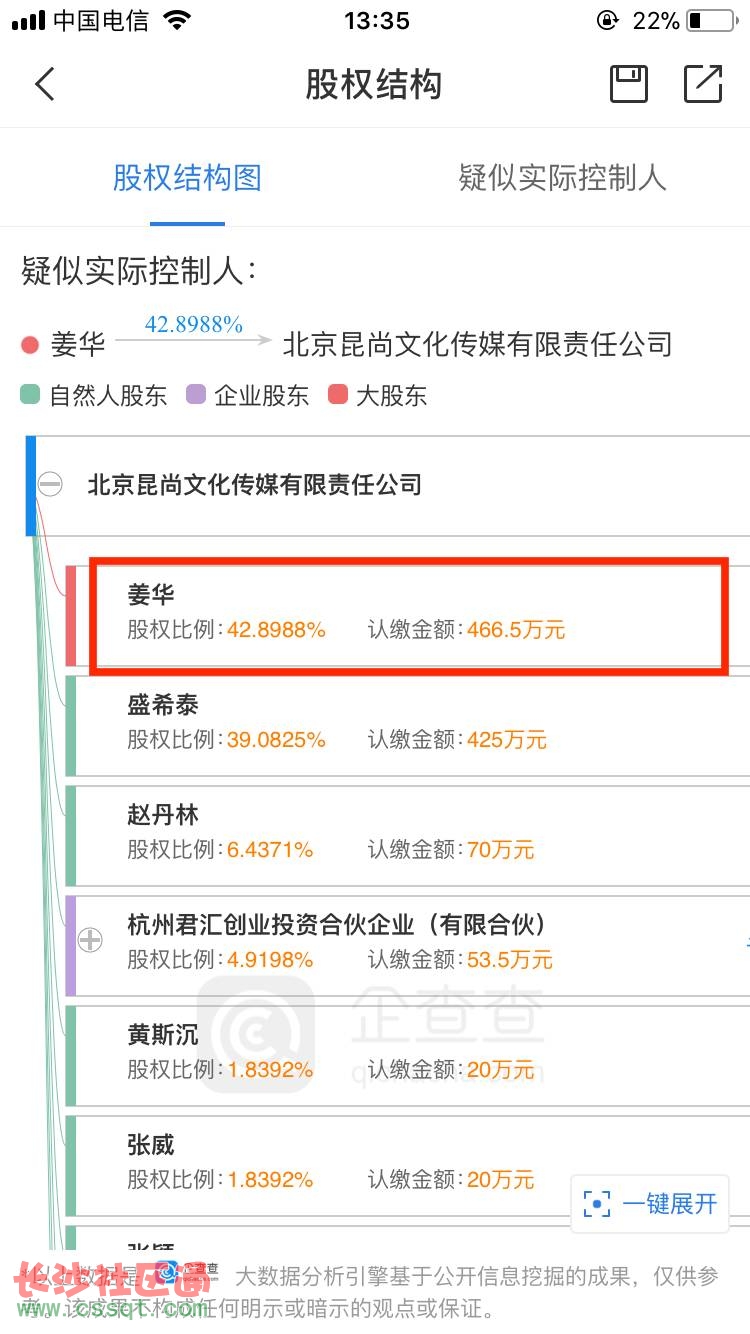Tap the purple 企业股东 legend swatch
The height and width of the screenshot is (1334, 750).
tap(196, 395)
